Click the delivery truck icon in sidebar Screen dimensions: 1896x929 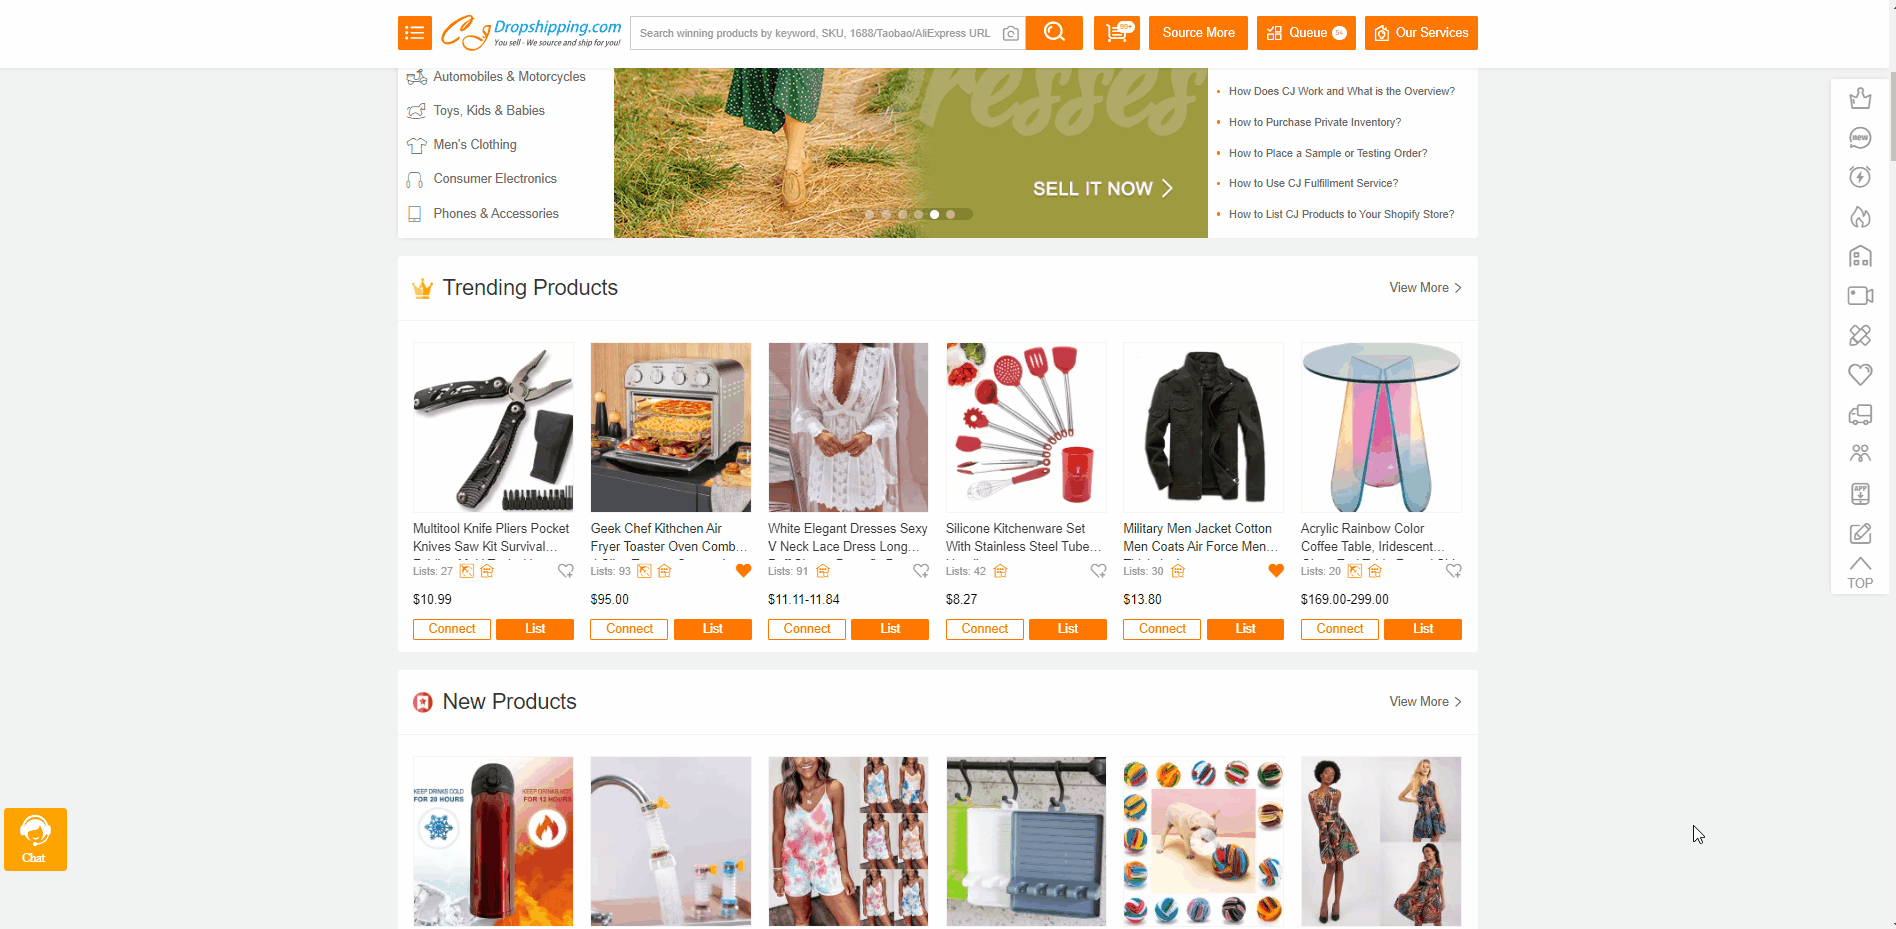1860,414
